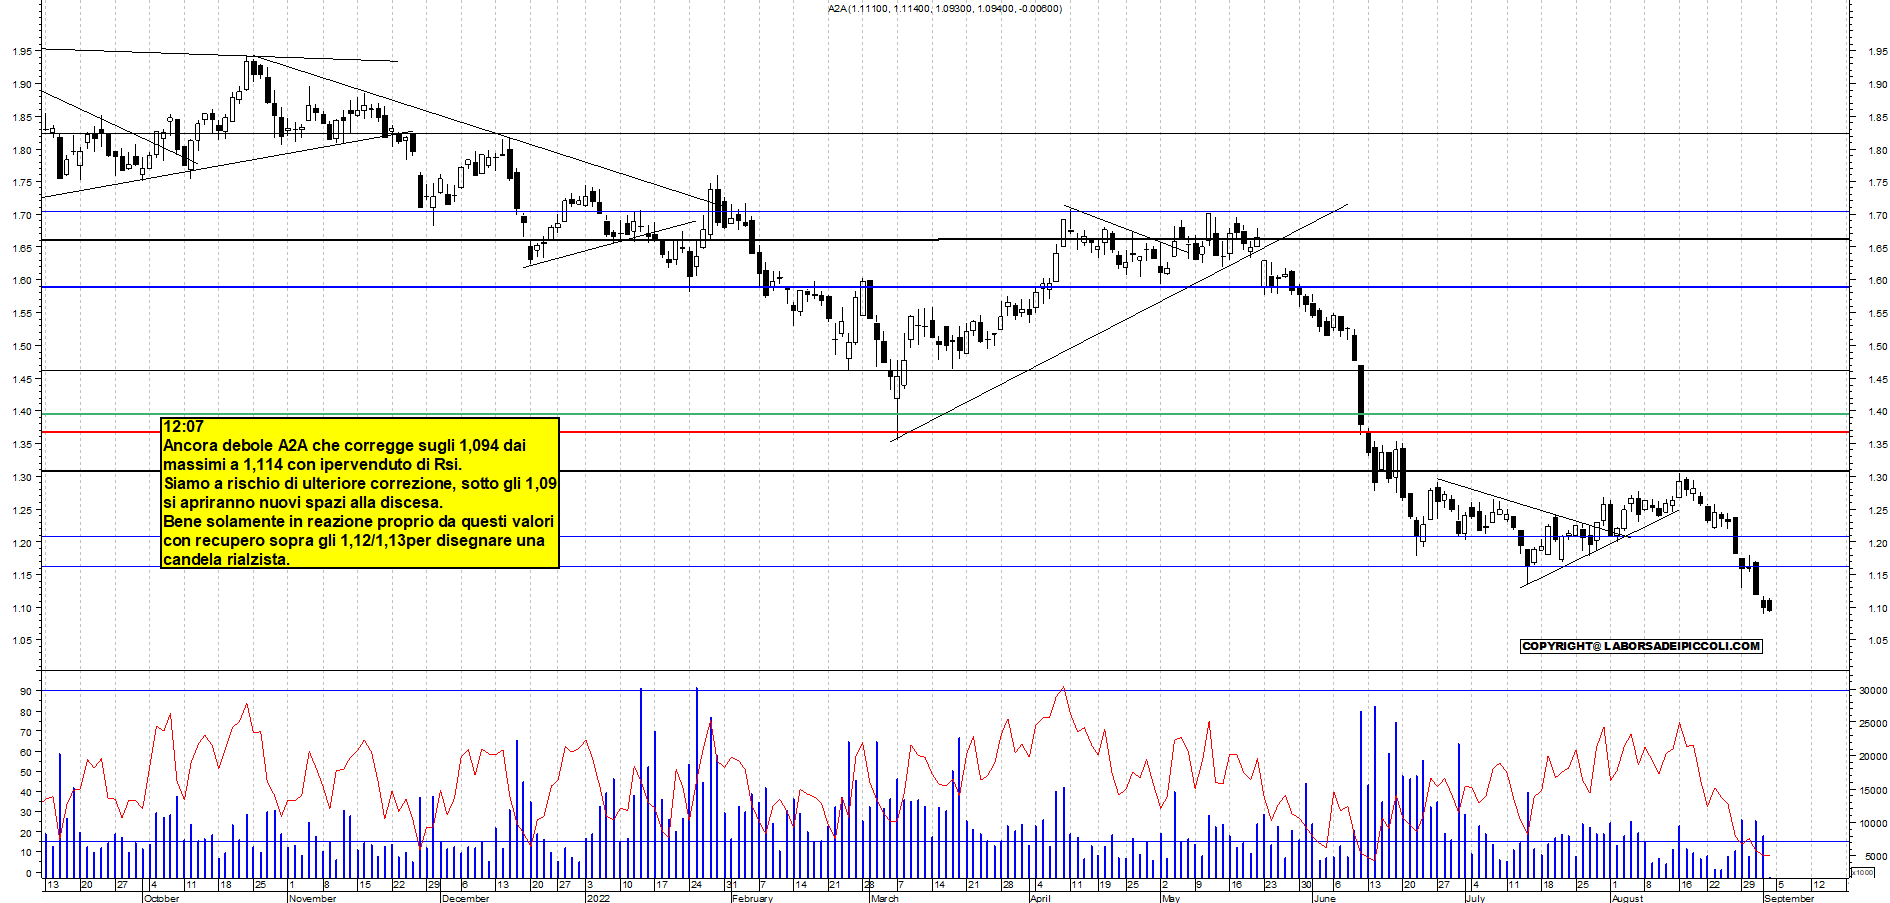Click 1.05 on the right-hand price scale
Viewport: 1890px width, 903px height.
tap(1877, 640)
